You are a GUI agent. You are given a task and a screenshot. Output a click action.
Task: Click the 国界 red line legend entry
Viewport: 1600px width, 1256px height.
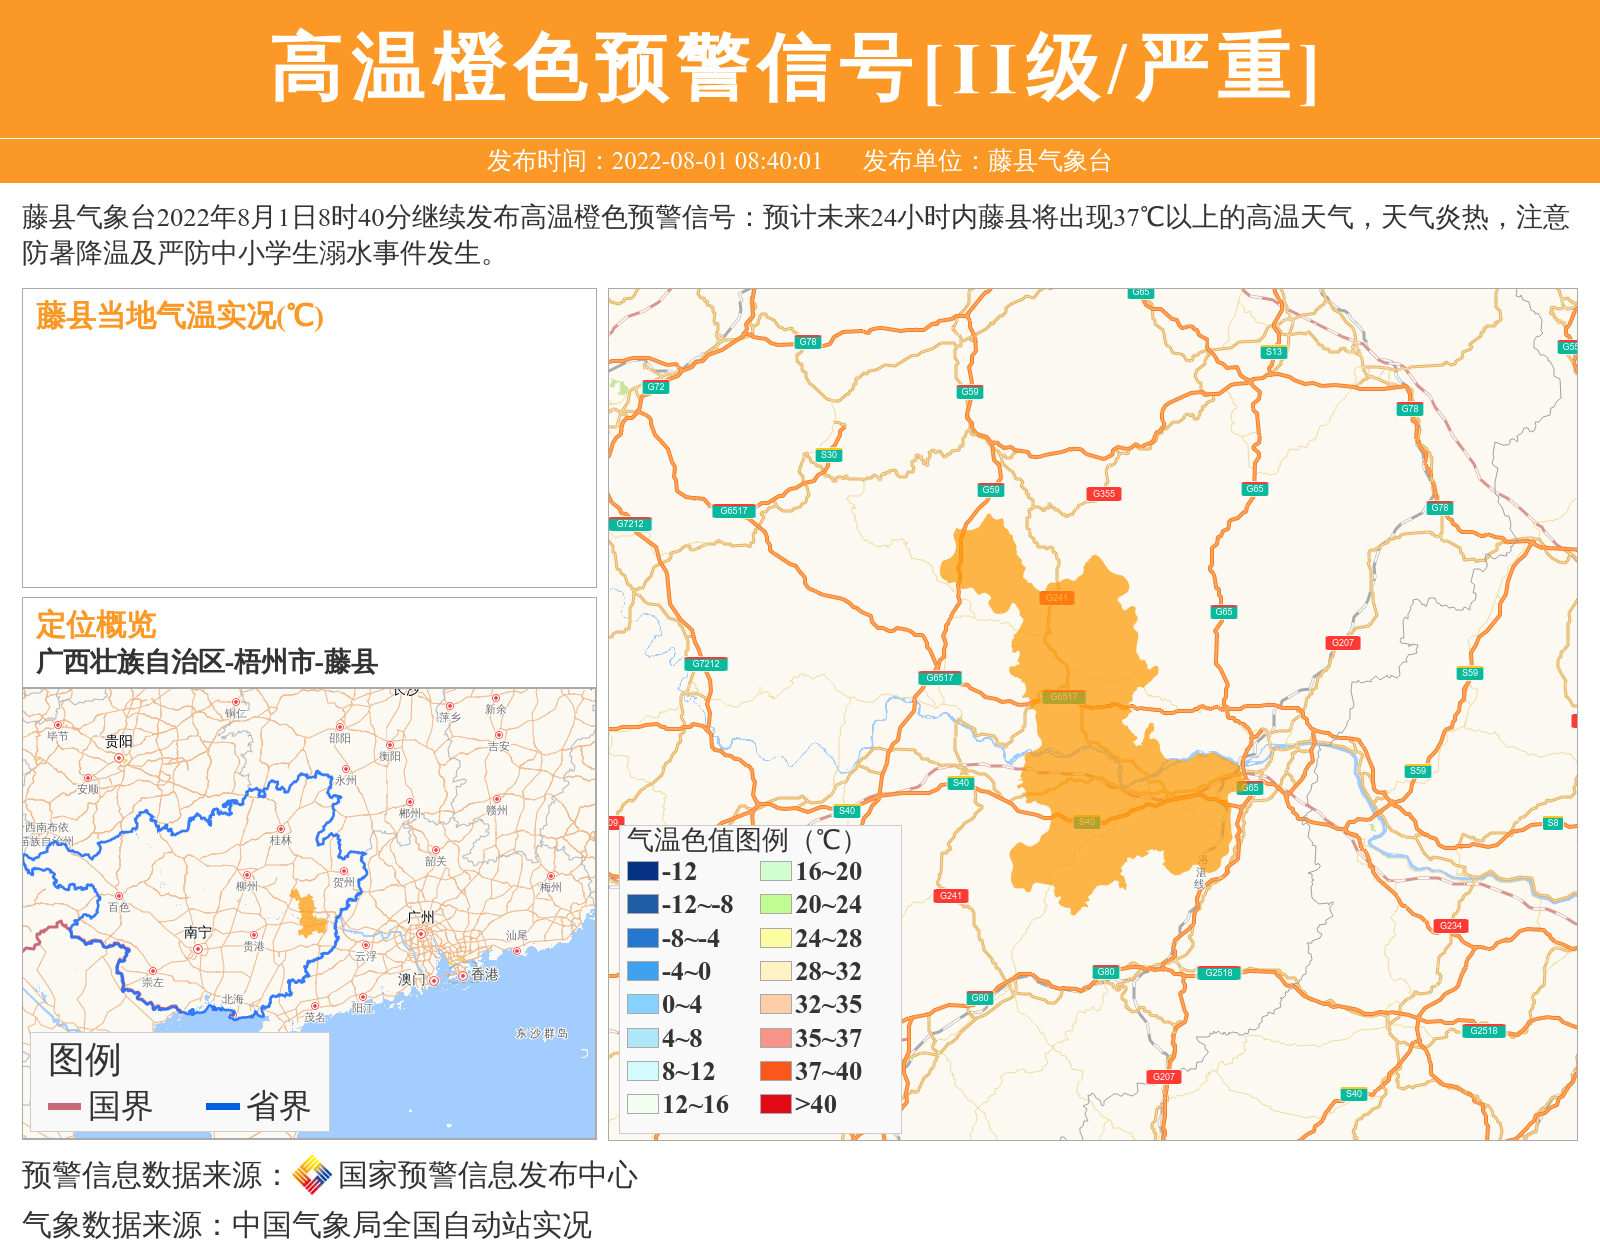[x=100, y=1106]
